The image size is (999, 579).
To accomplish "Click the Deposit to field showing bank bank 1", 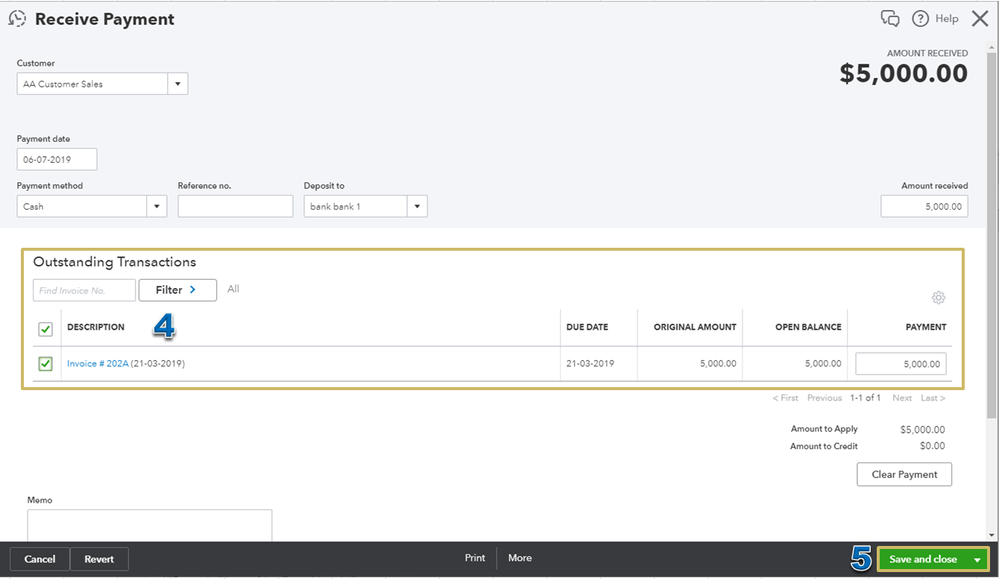I will point(356,206).
